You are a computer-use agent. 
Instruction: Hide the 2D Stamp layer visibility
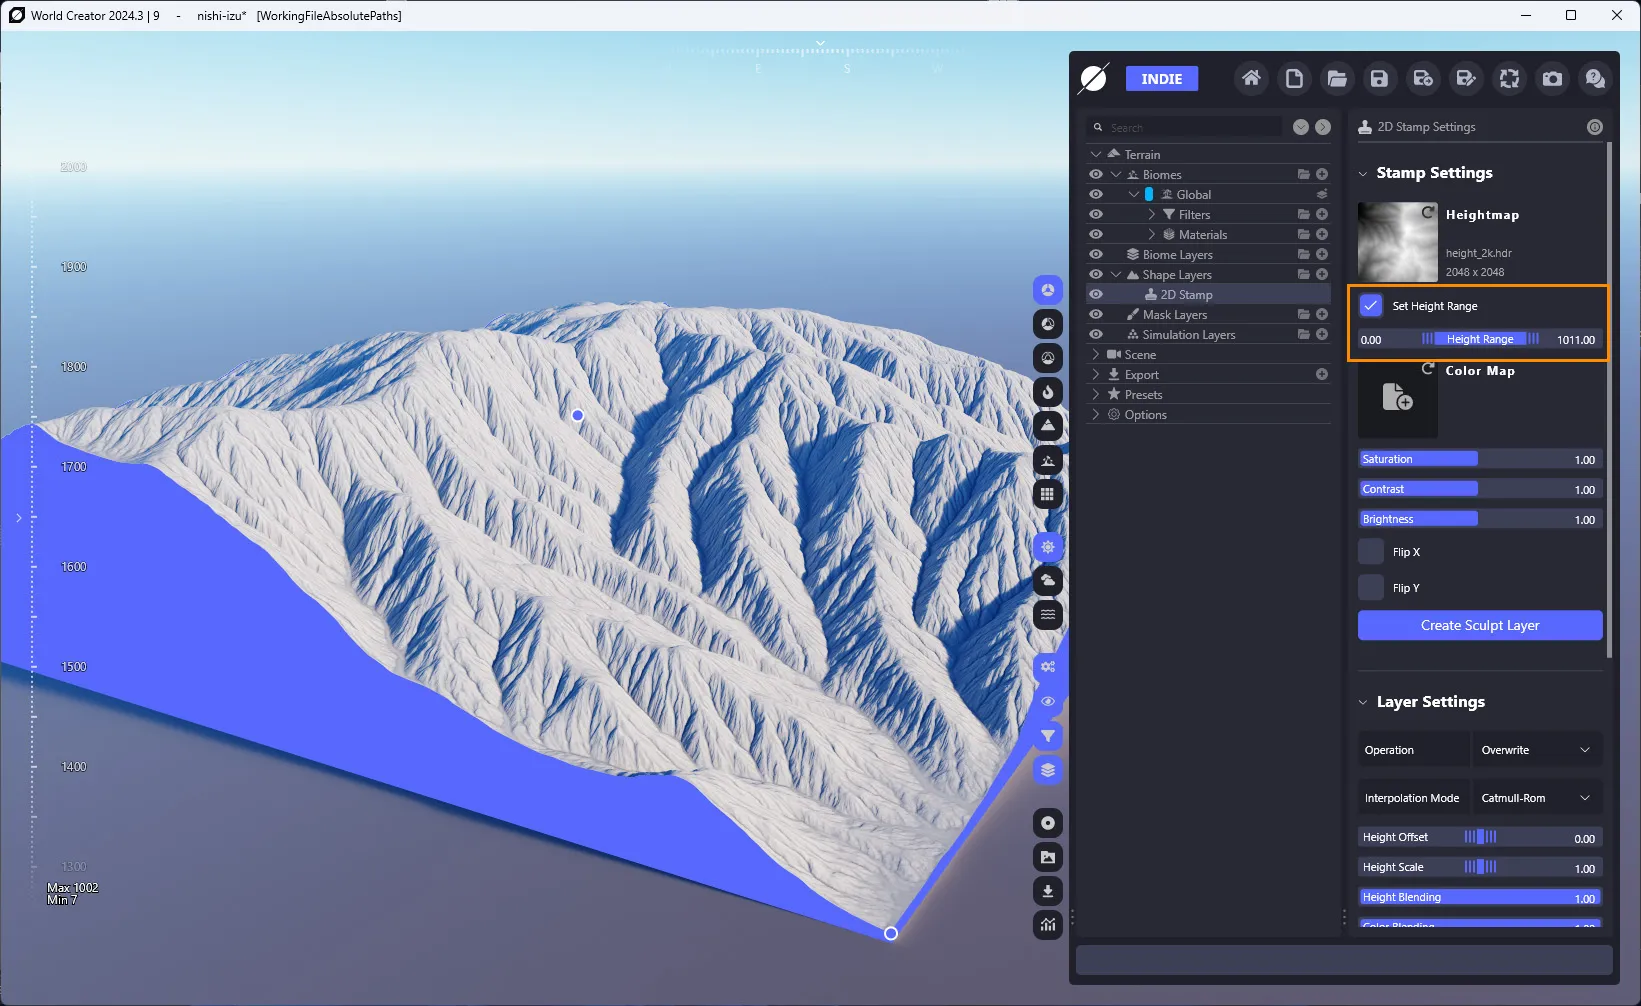click(1096, 295)
